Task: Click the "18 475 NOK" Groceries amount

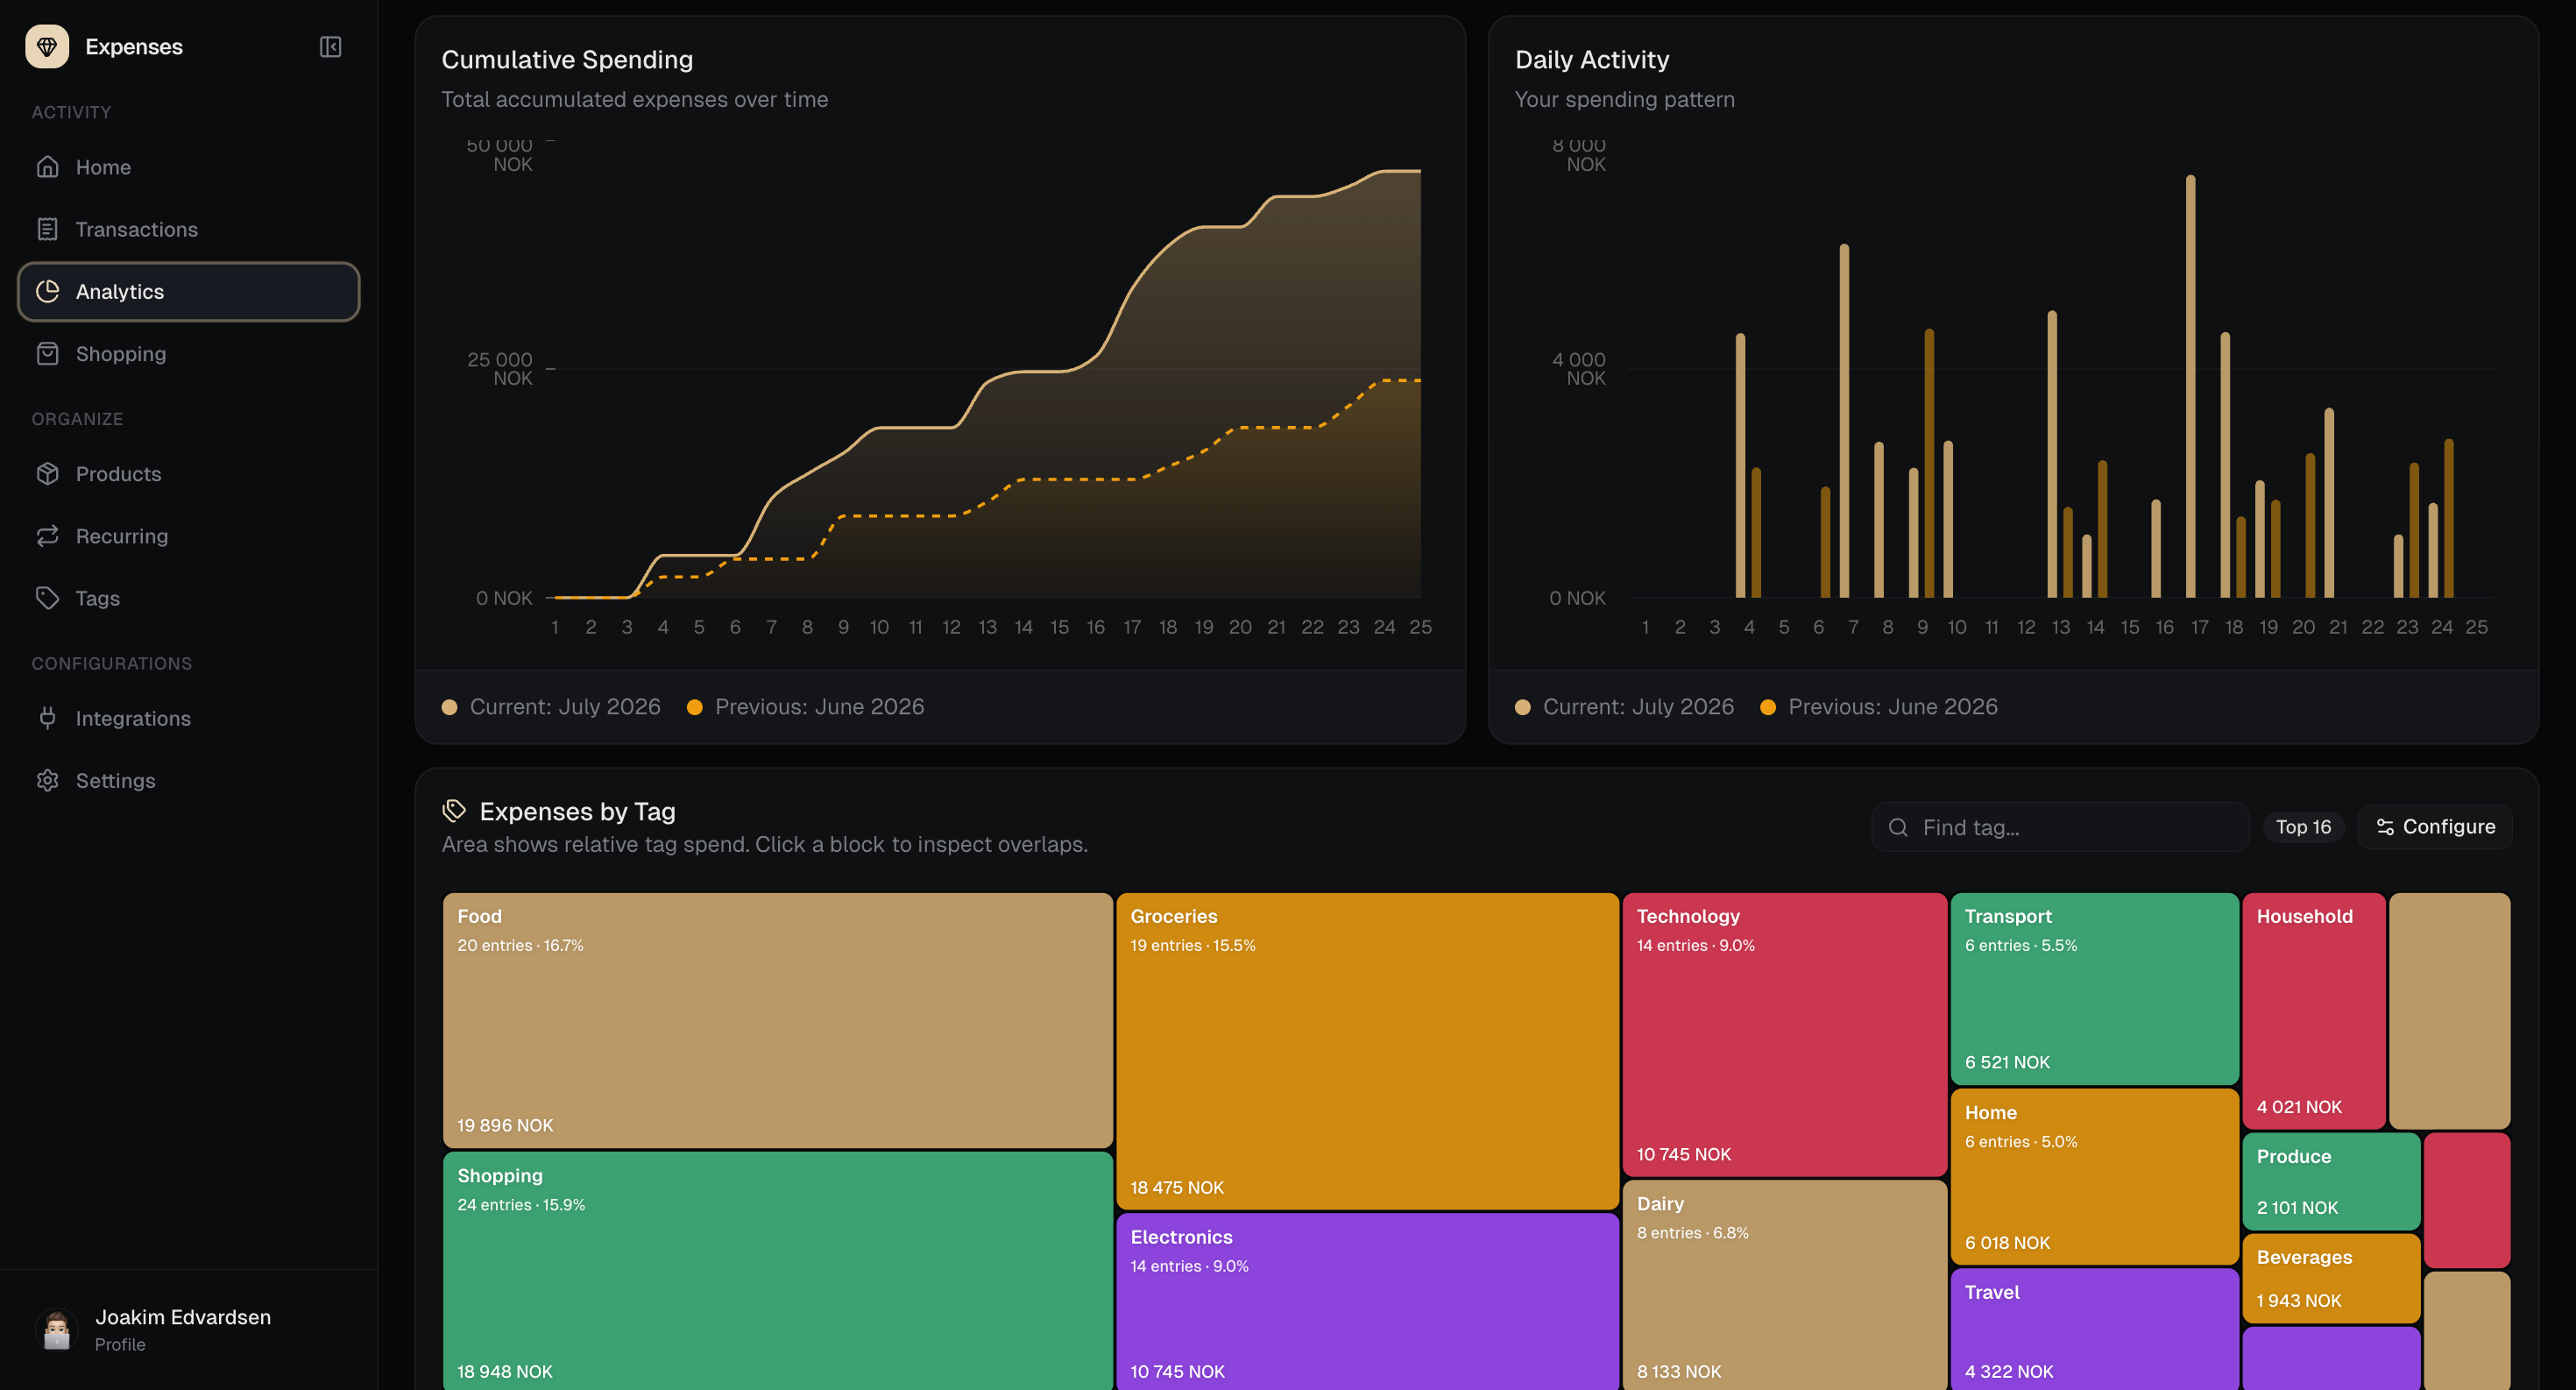Action: click(1177, 1187)
